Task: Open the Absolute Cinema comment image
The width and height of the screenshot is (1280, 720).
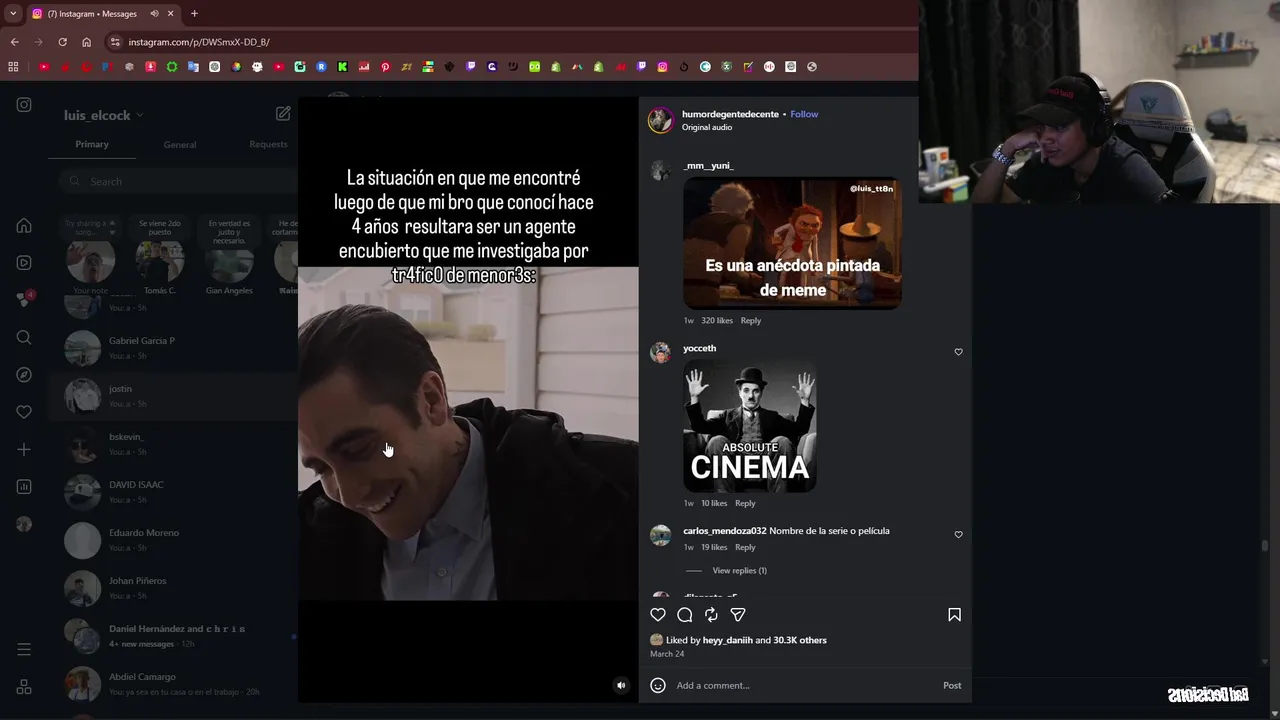Action: coord(750,426)
